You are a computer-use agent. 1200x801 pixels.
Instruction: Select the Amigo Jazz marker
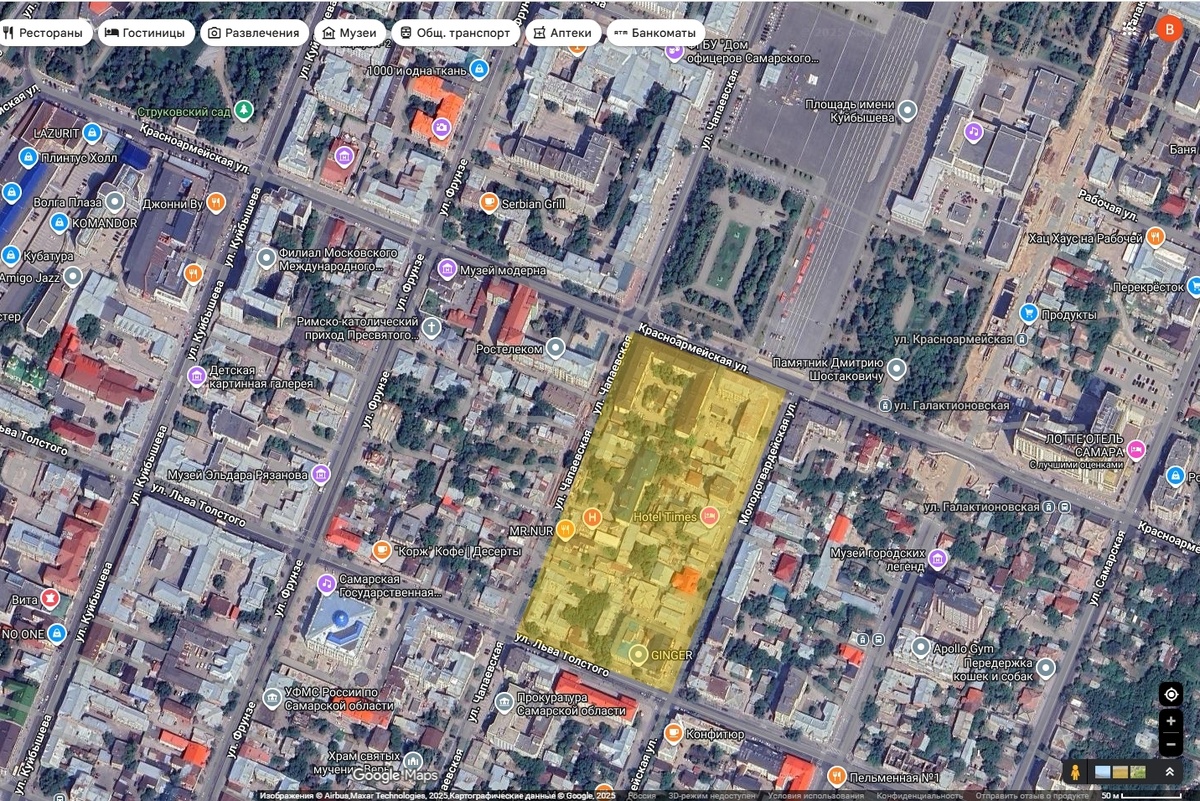click(72, 277)
